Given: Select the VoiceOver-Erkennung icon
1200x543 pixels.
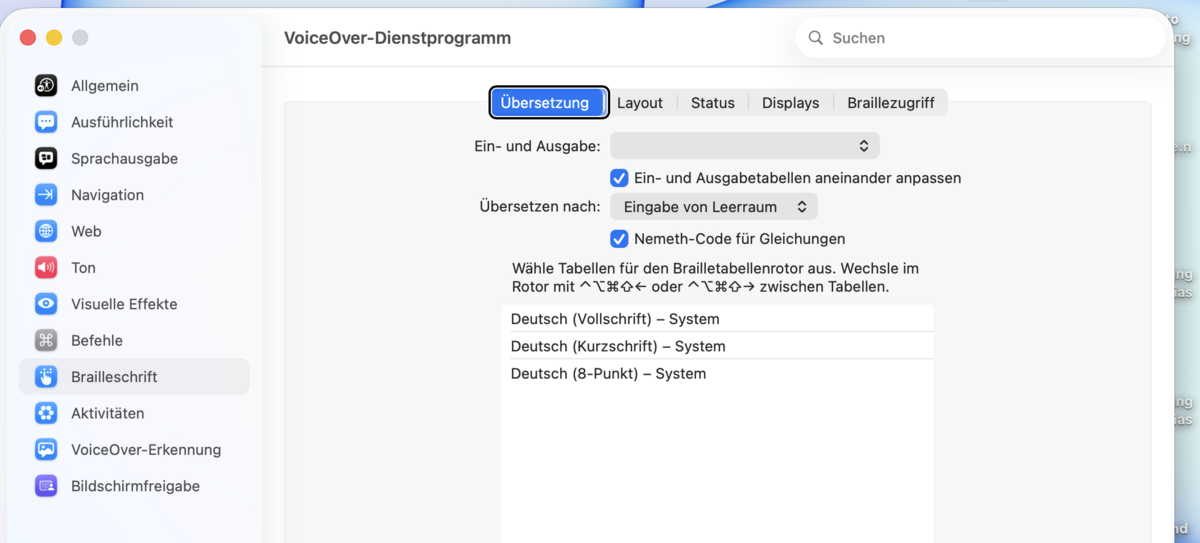Looking at the screenshot, I should (46, 449).
